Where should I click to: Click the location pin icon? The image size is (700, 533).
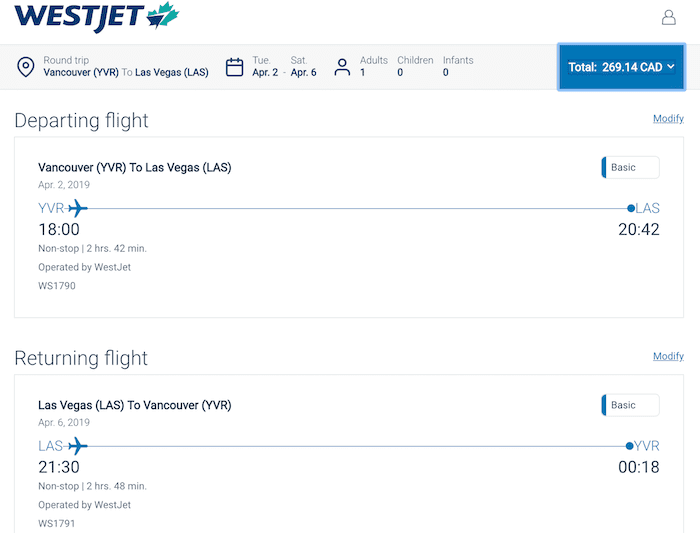[x=25, y=67]
